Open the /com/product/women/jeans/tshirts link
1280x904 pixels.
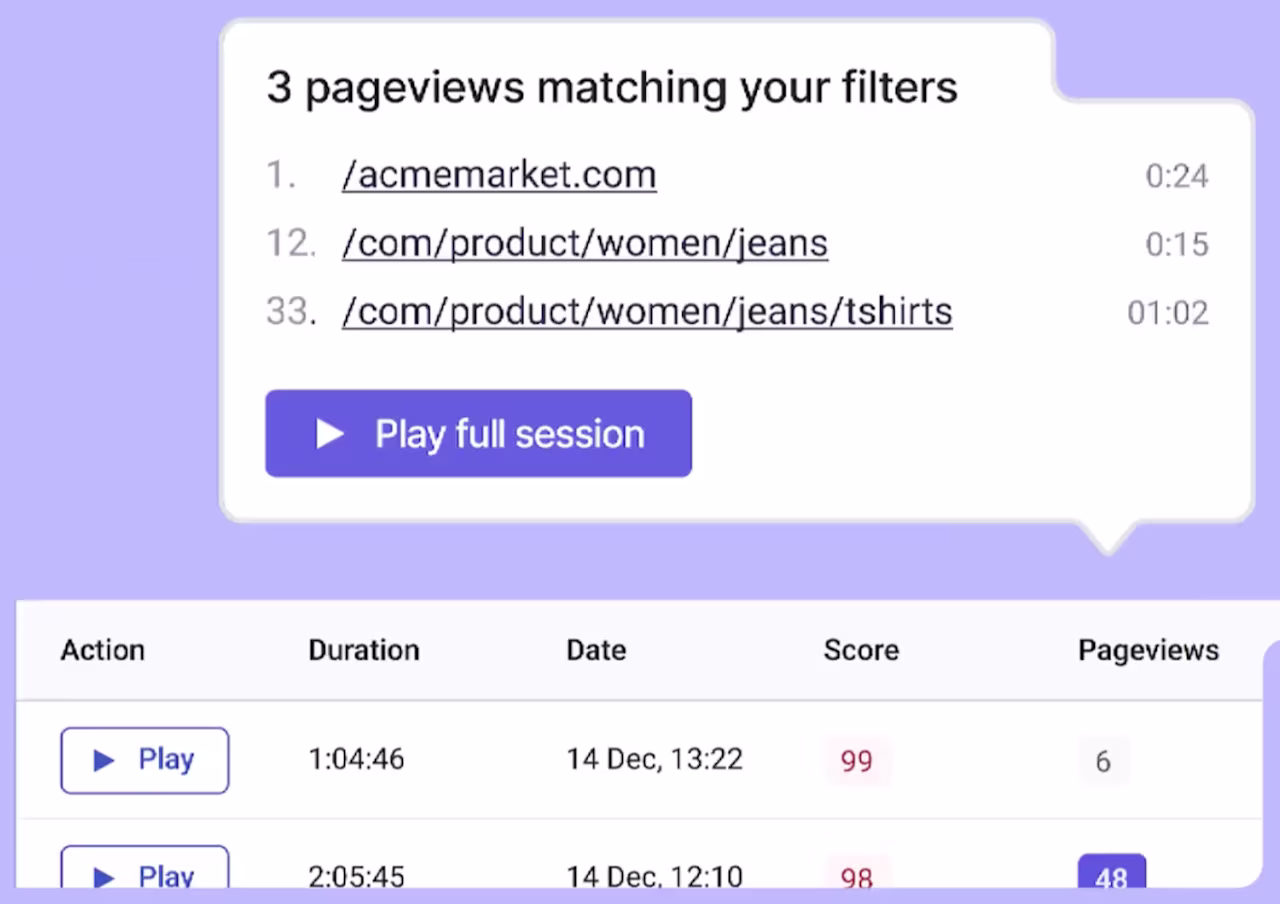[x=647, y=311]
